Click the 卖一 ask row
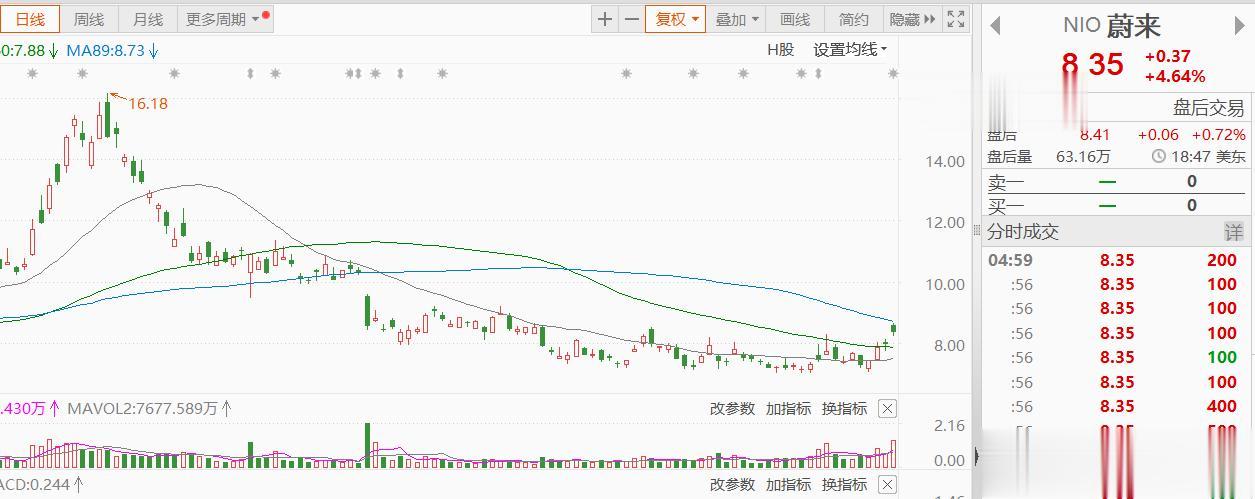Screen dimensions: 1255x499 [1116, 182]
